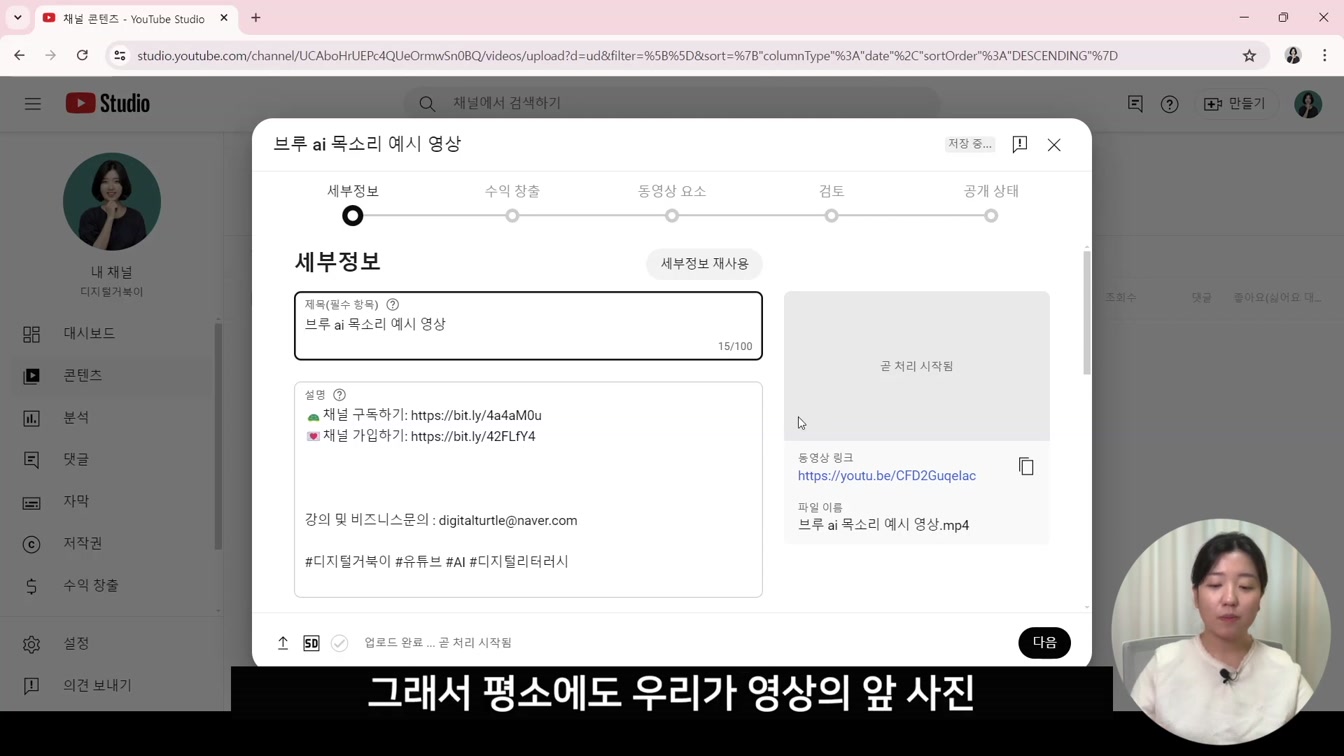Image resolution: width=1344 pixels, height=756 pixels.
Task: Open the account avatar in the header
Action: 1308,104
